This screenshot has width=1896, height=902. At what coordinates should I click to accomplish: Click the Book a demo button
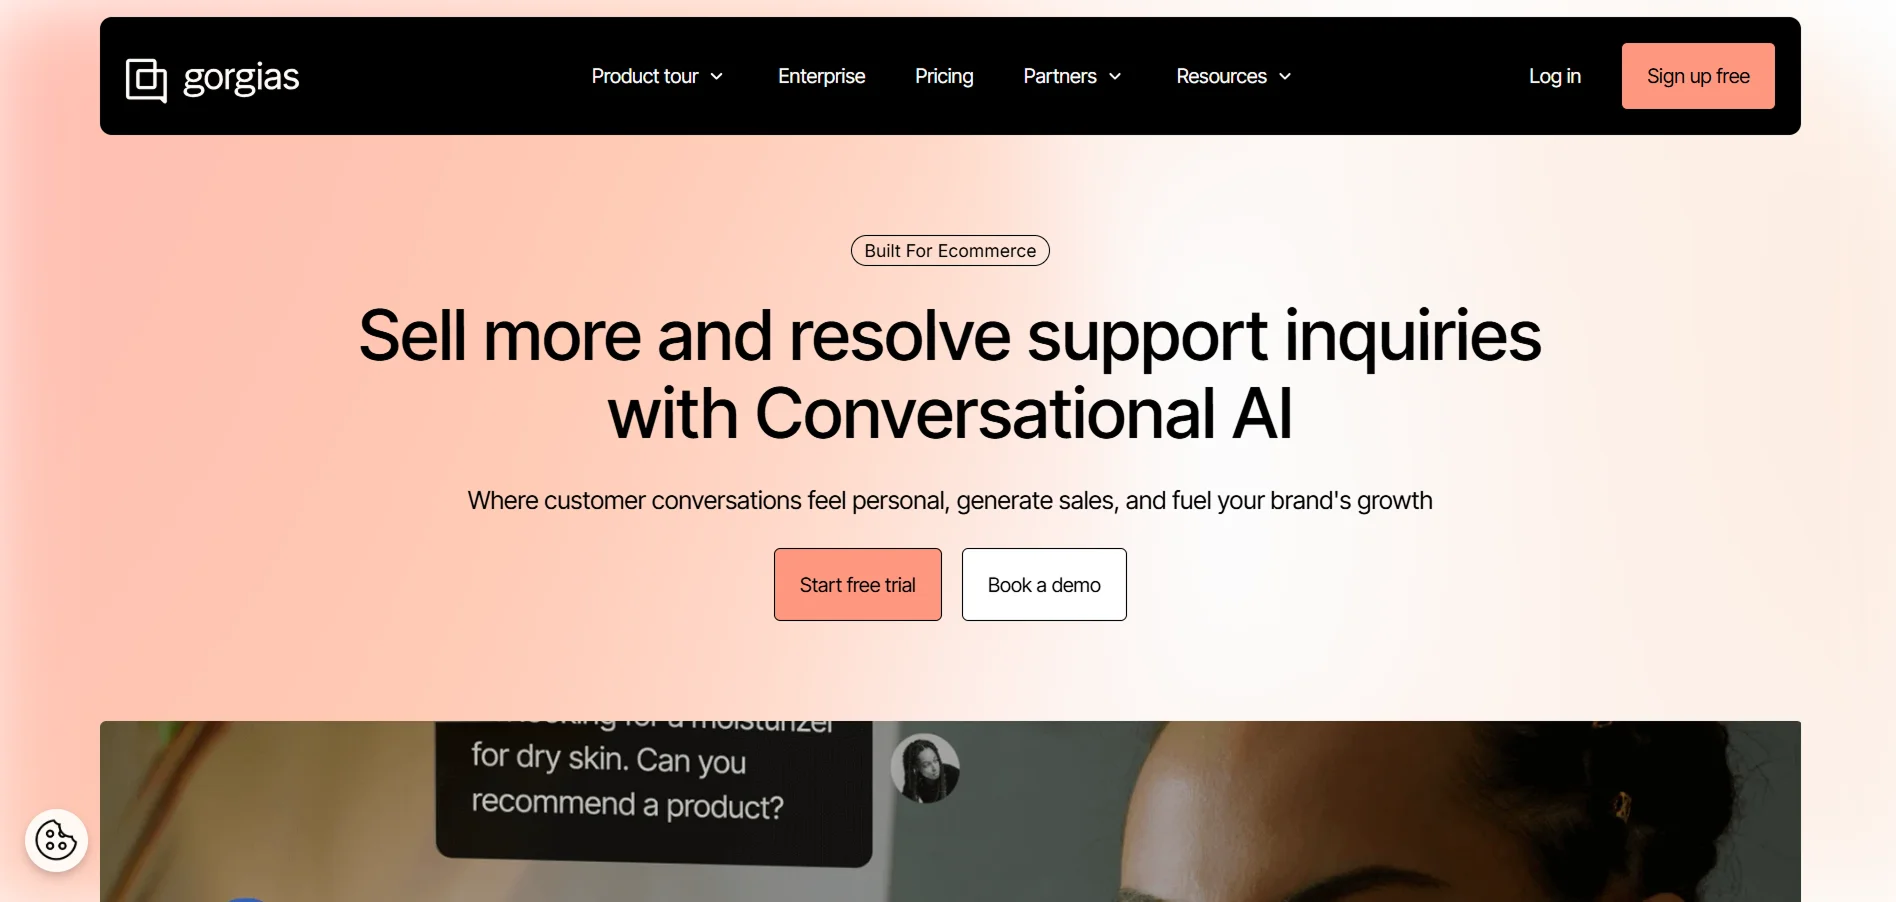[x=1044, y=584]
